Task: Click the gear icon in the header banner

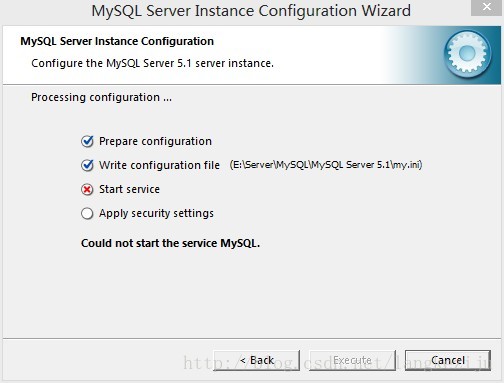Action: [x=467, y=53]
